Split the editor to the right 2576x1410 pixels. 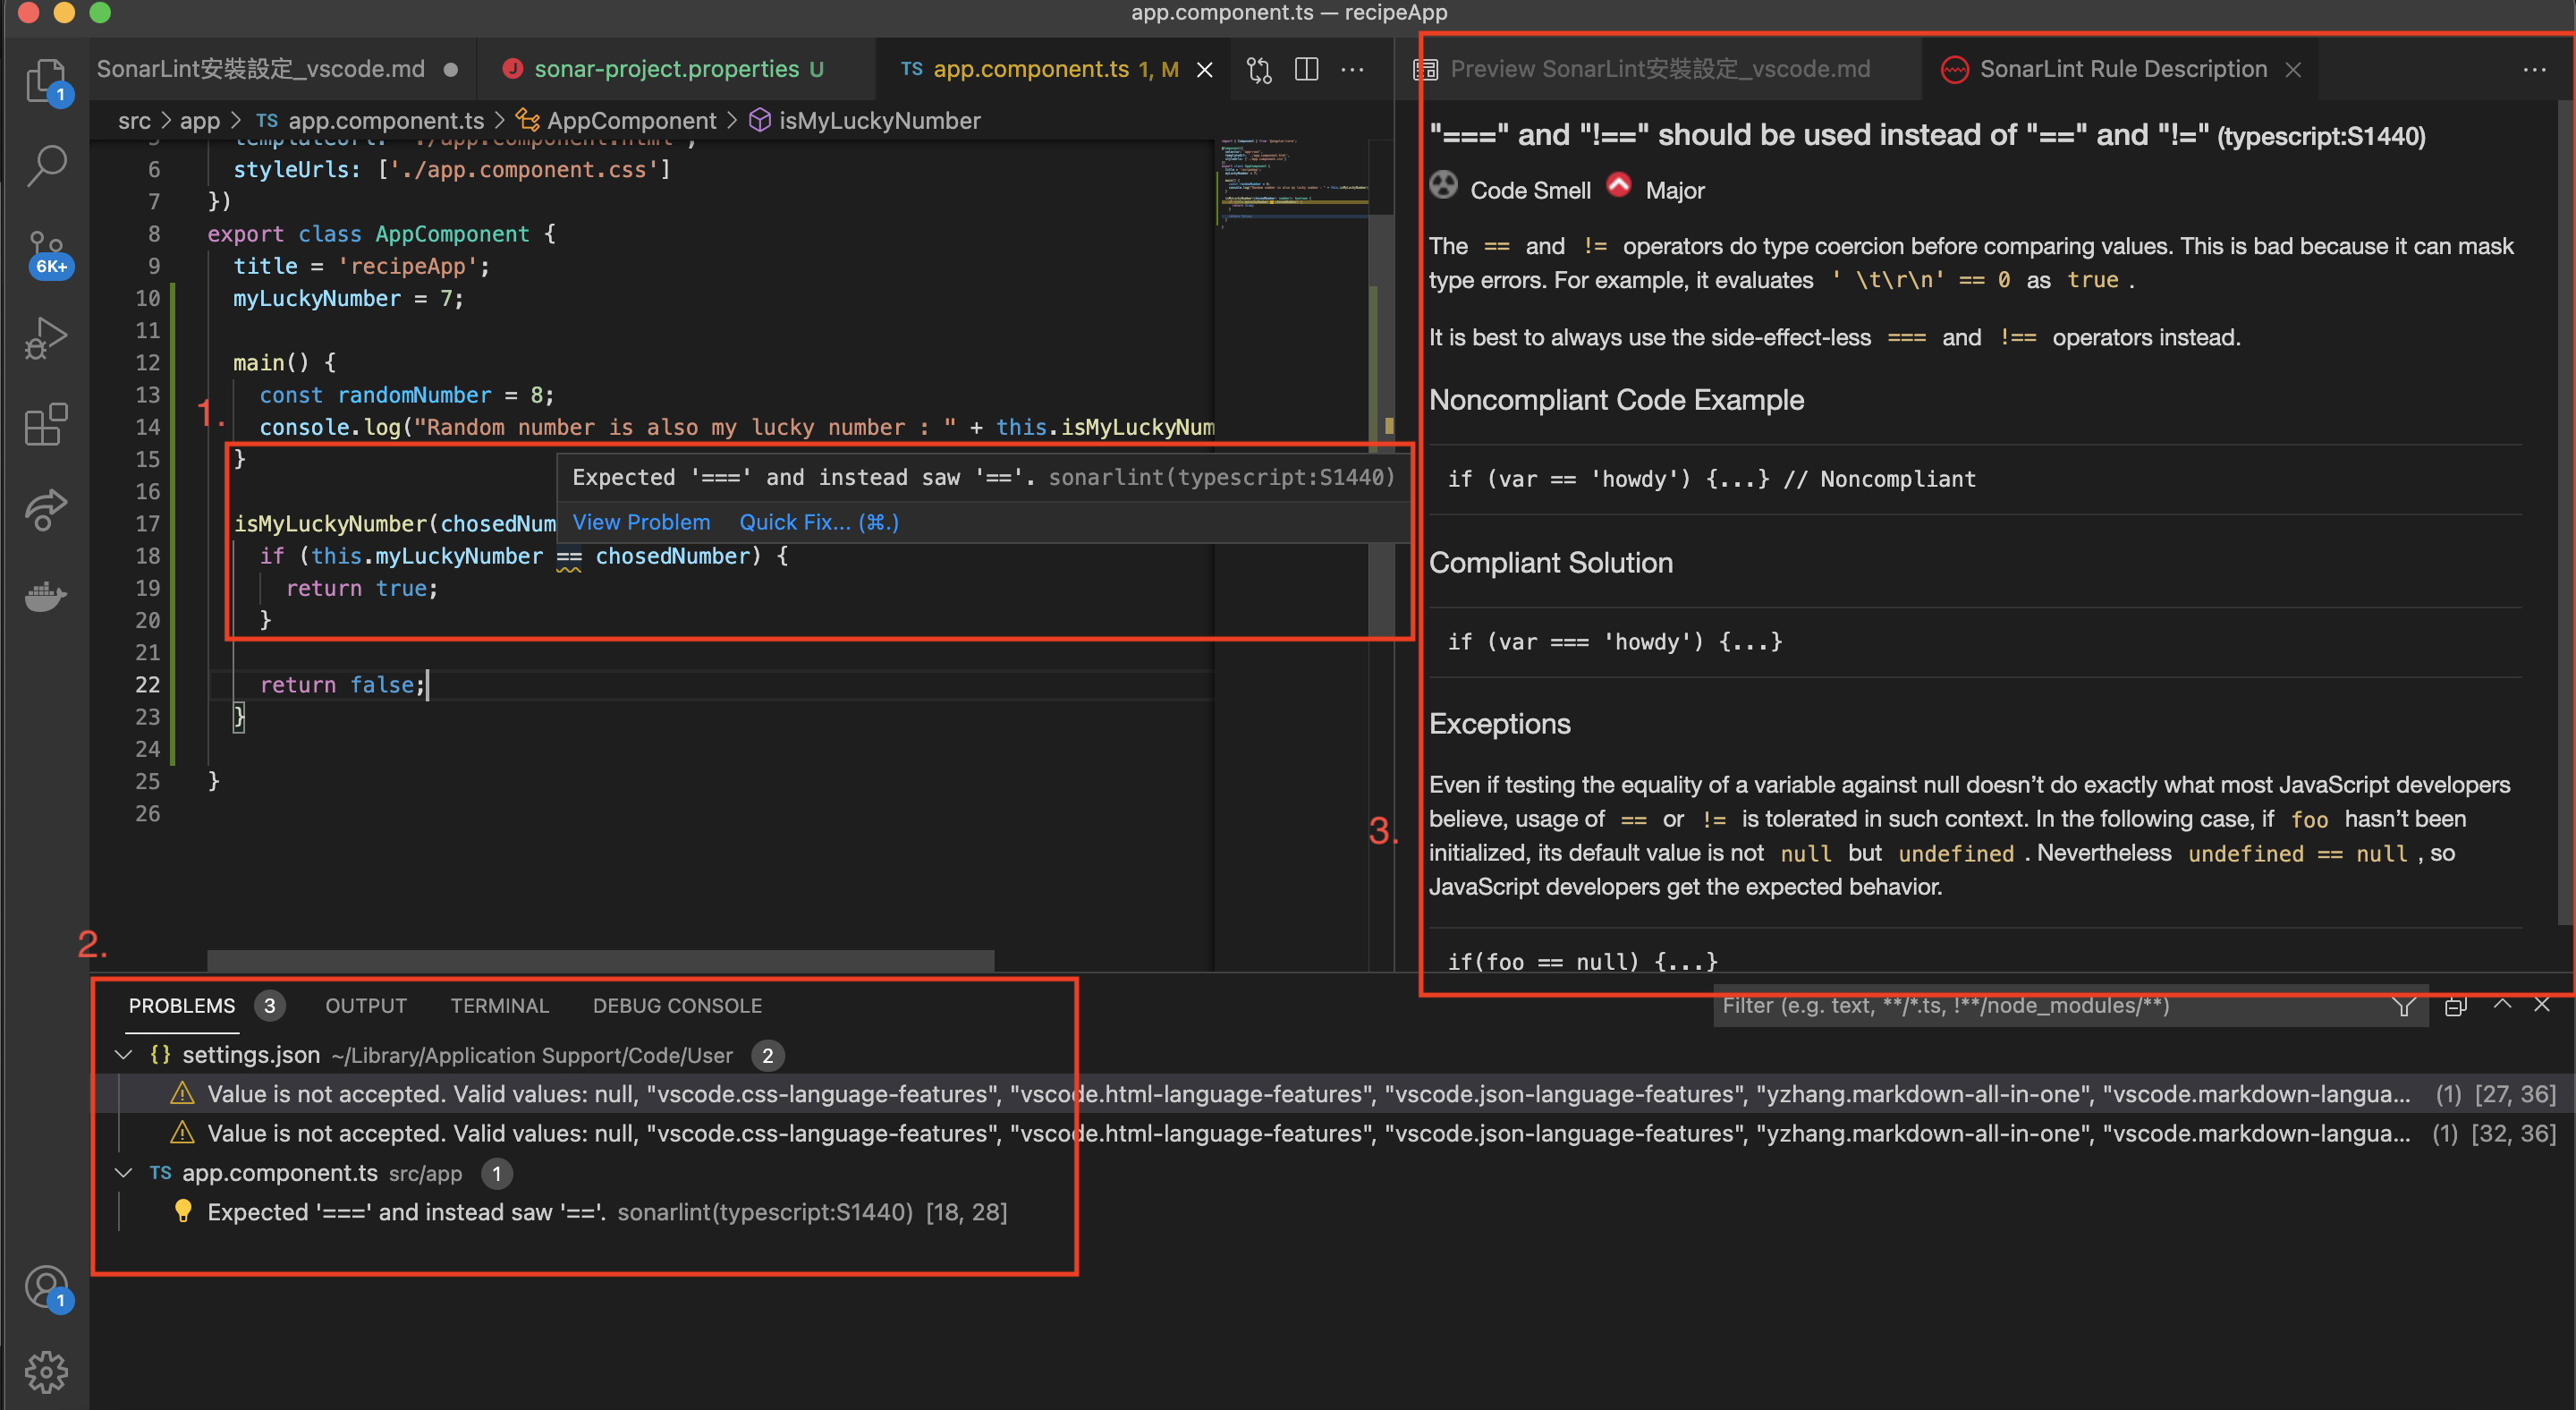pyautogui.click(x=1306, y=69)
